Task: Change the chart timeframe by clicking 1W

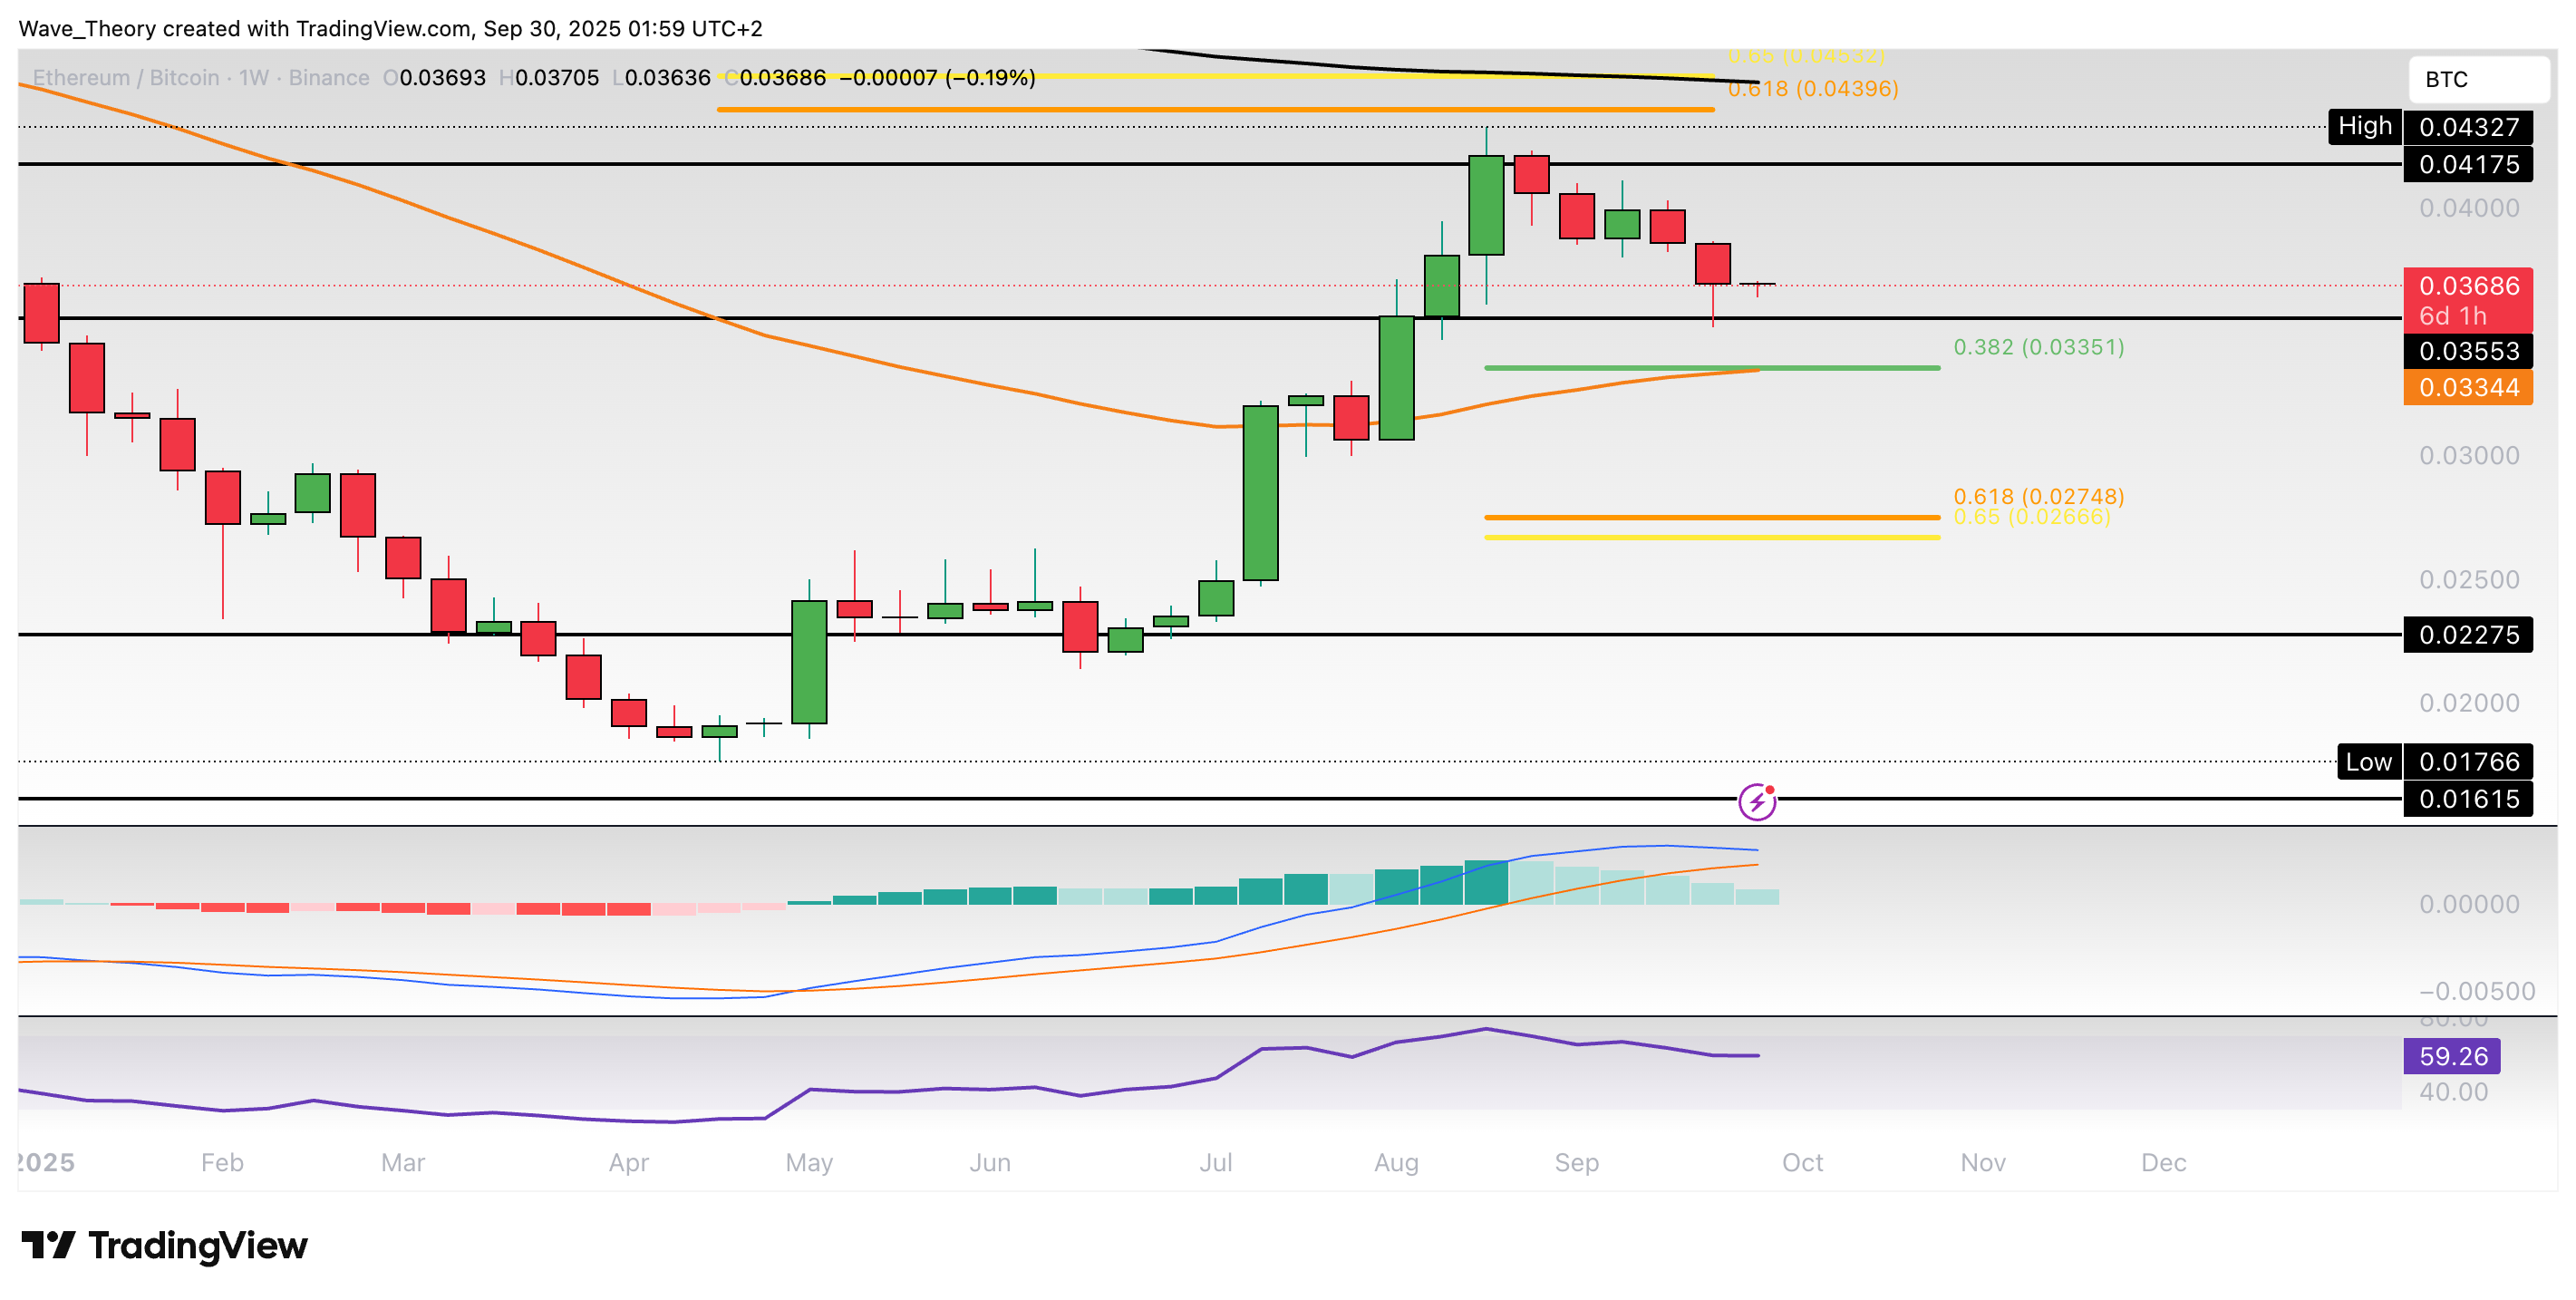Action: (x=252, y=77)
